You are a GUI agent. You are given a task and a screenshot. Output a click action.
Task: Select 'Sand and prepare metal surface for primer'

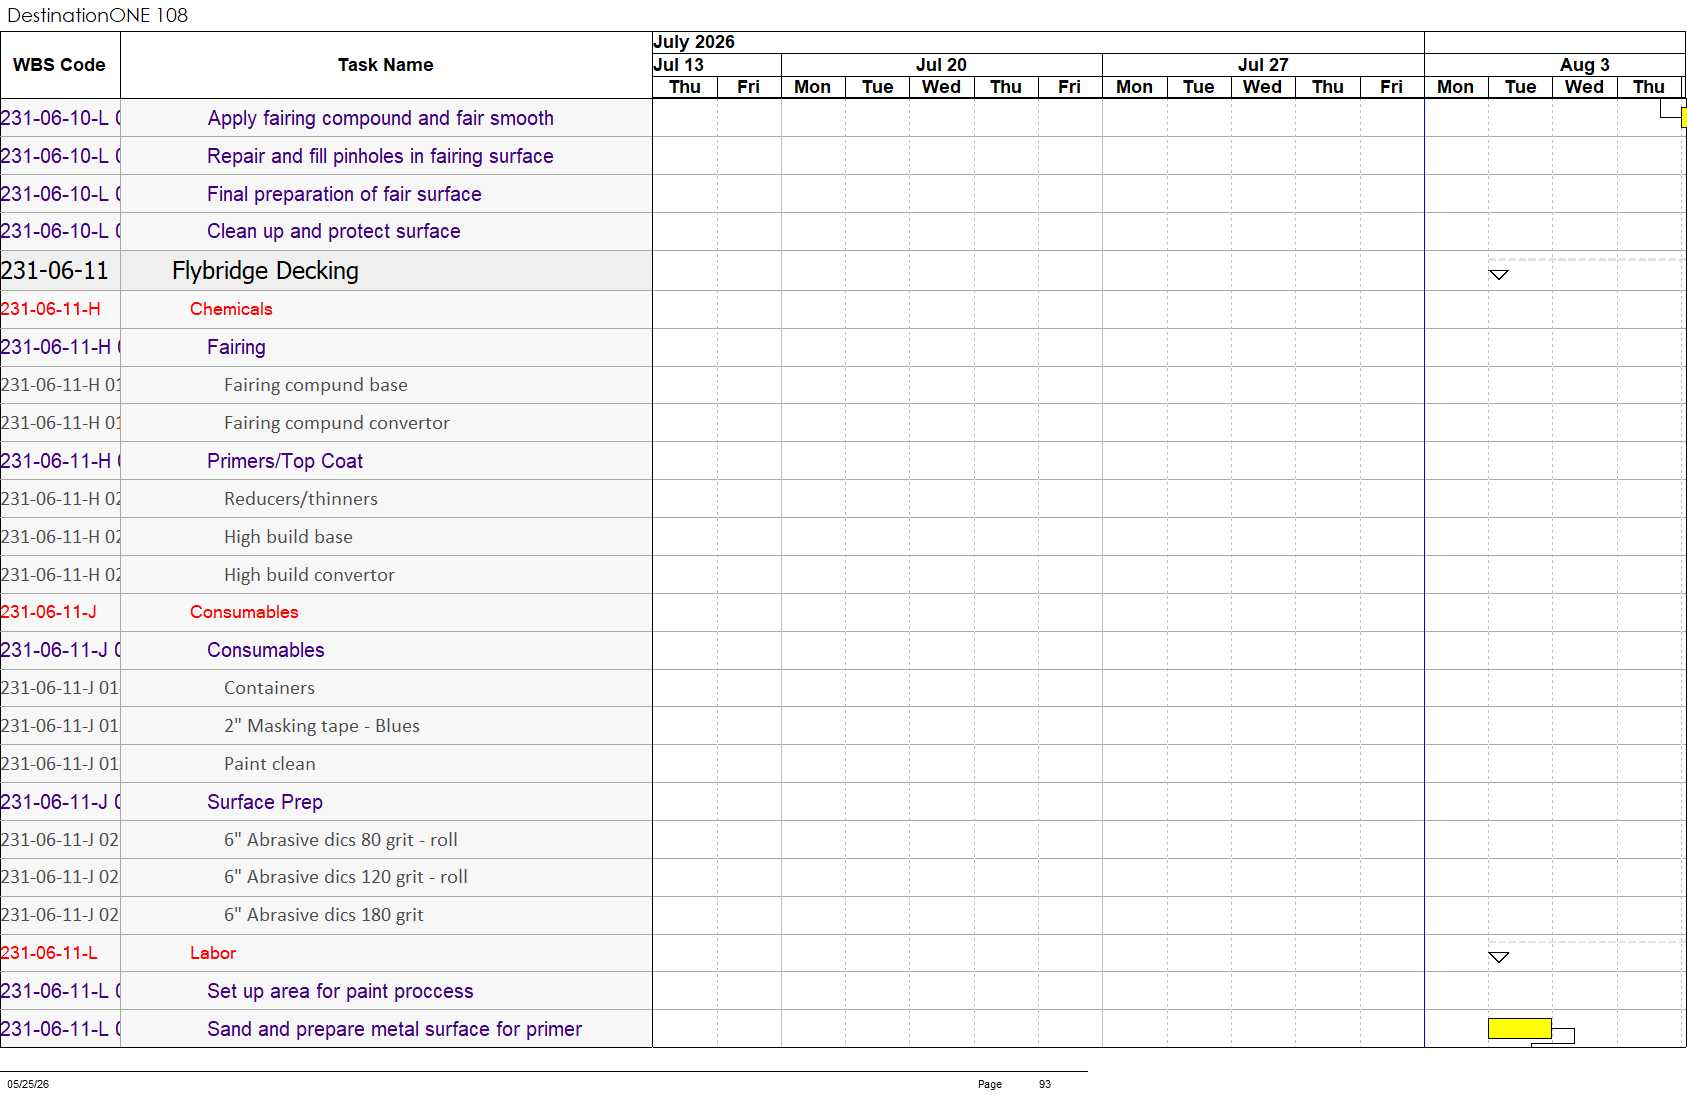pyautogui.click(x=394, y=1029)
